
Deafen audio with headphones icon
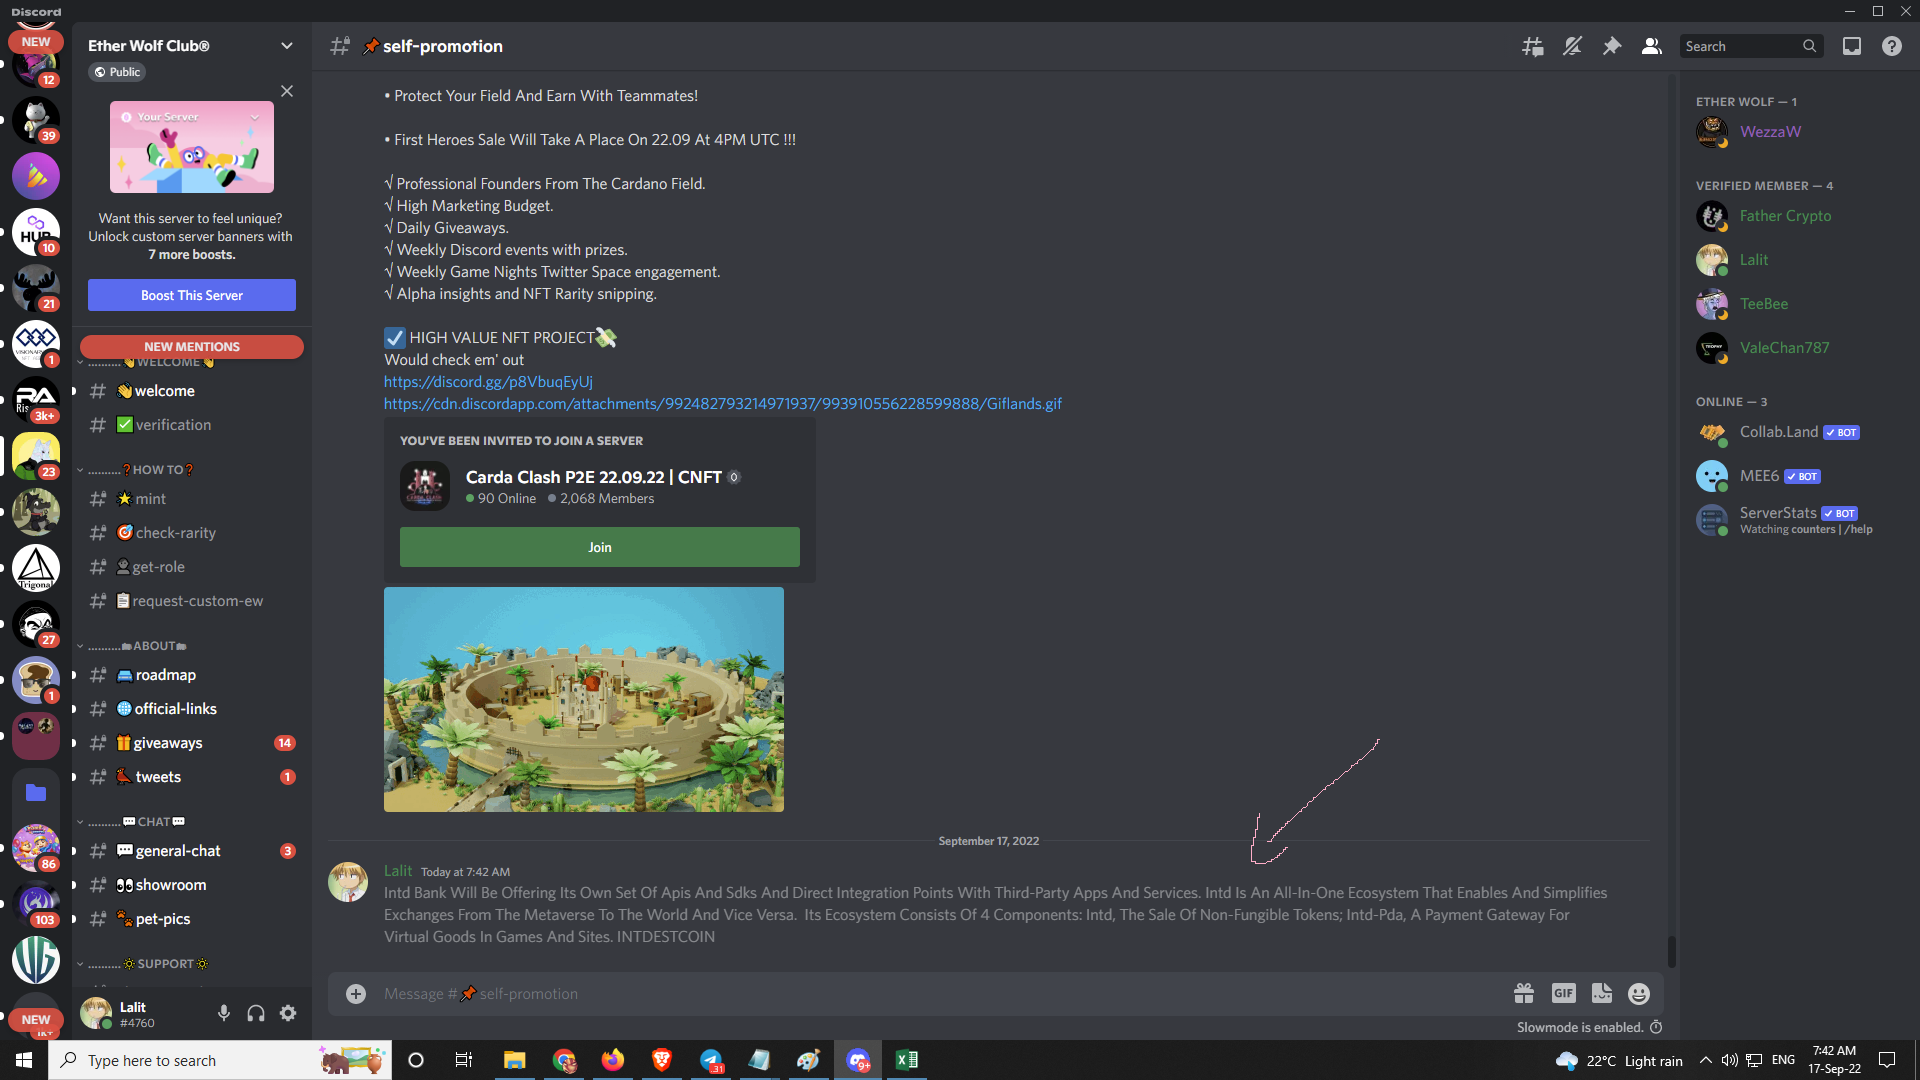click(256, 1013)
